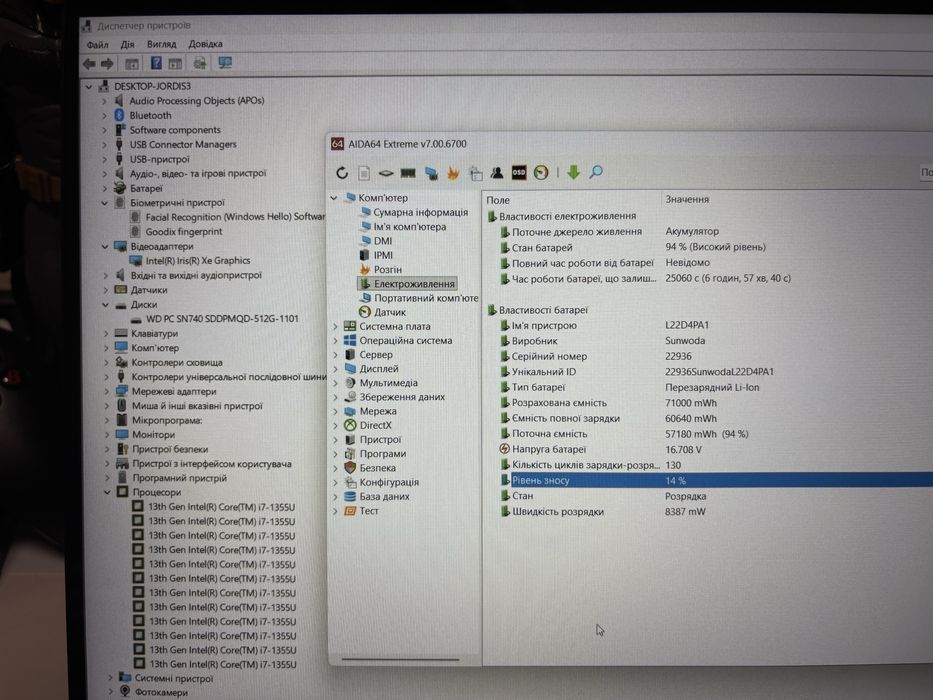Open the Вигляд menu in Device Manager

pyautogui.click(x=161, y=44)
